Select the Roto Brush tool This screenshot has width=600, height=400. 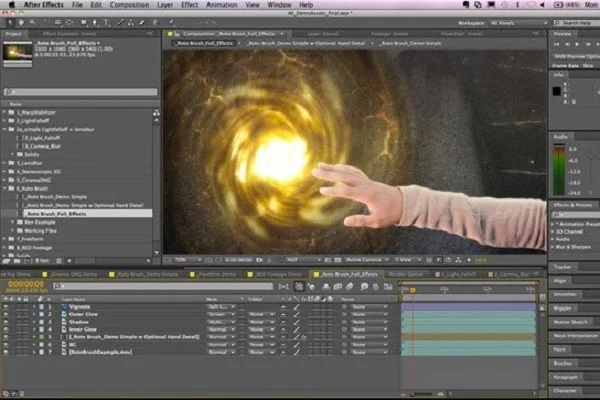156,23
